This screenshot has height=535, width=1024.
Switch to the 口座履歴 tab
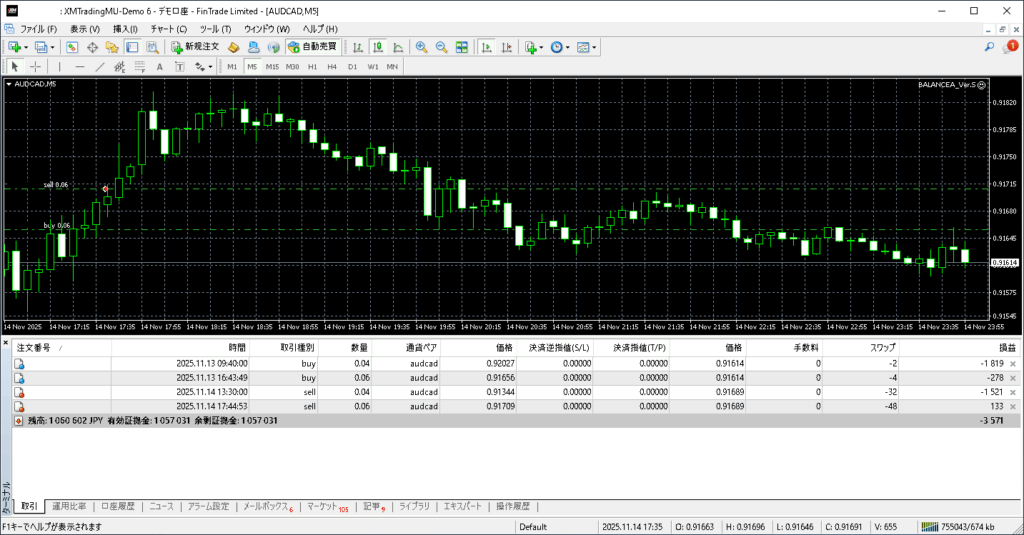117,506
